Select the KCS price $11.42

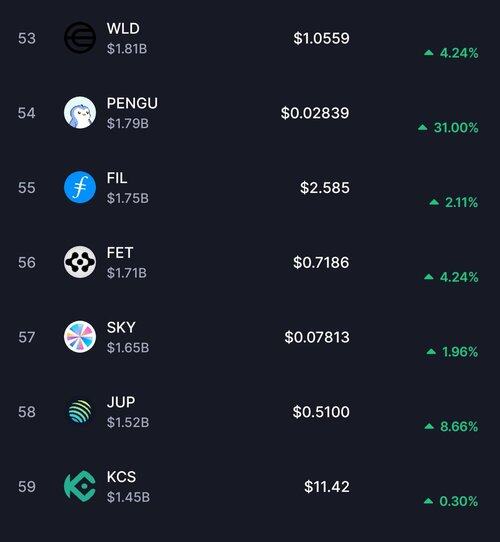tap(327, 486)
